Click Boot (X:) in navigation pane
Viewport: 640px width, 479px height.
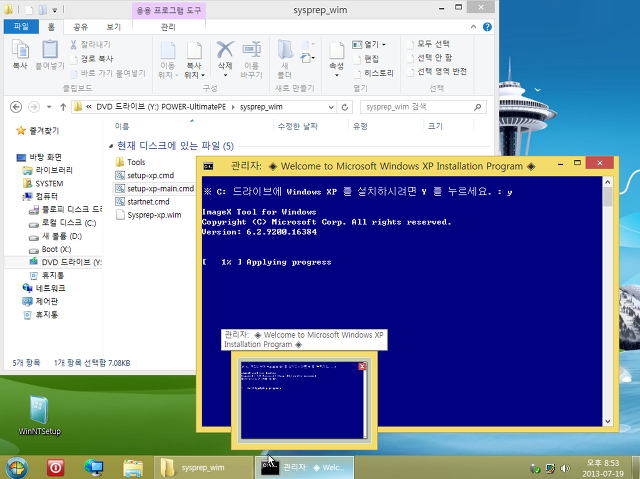[50, 249]
